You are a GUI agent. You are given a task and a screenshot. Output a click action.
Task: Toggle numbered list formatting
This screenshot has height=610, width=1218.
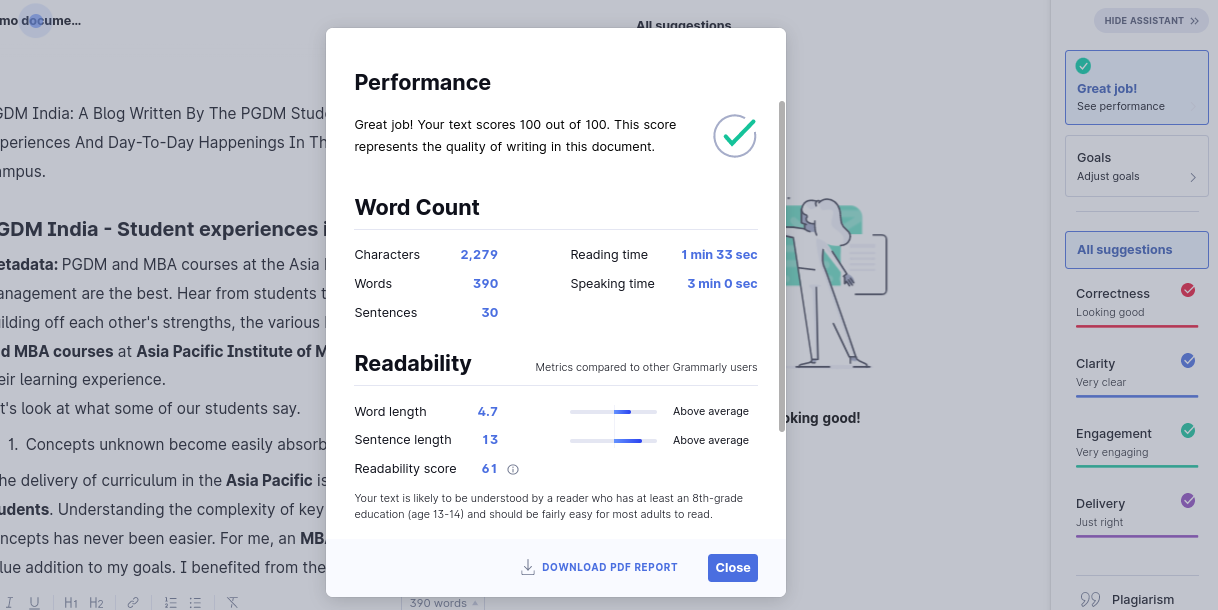170,603
